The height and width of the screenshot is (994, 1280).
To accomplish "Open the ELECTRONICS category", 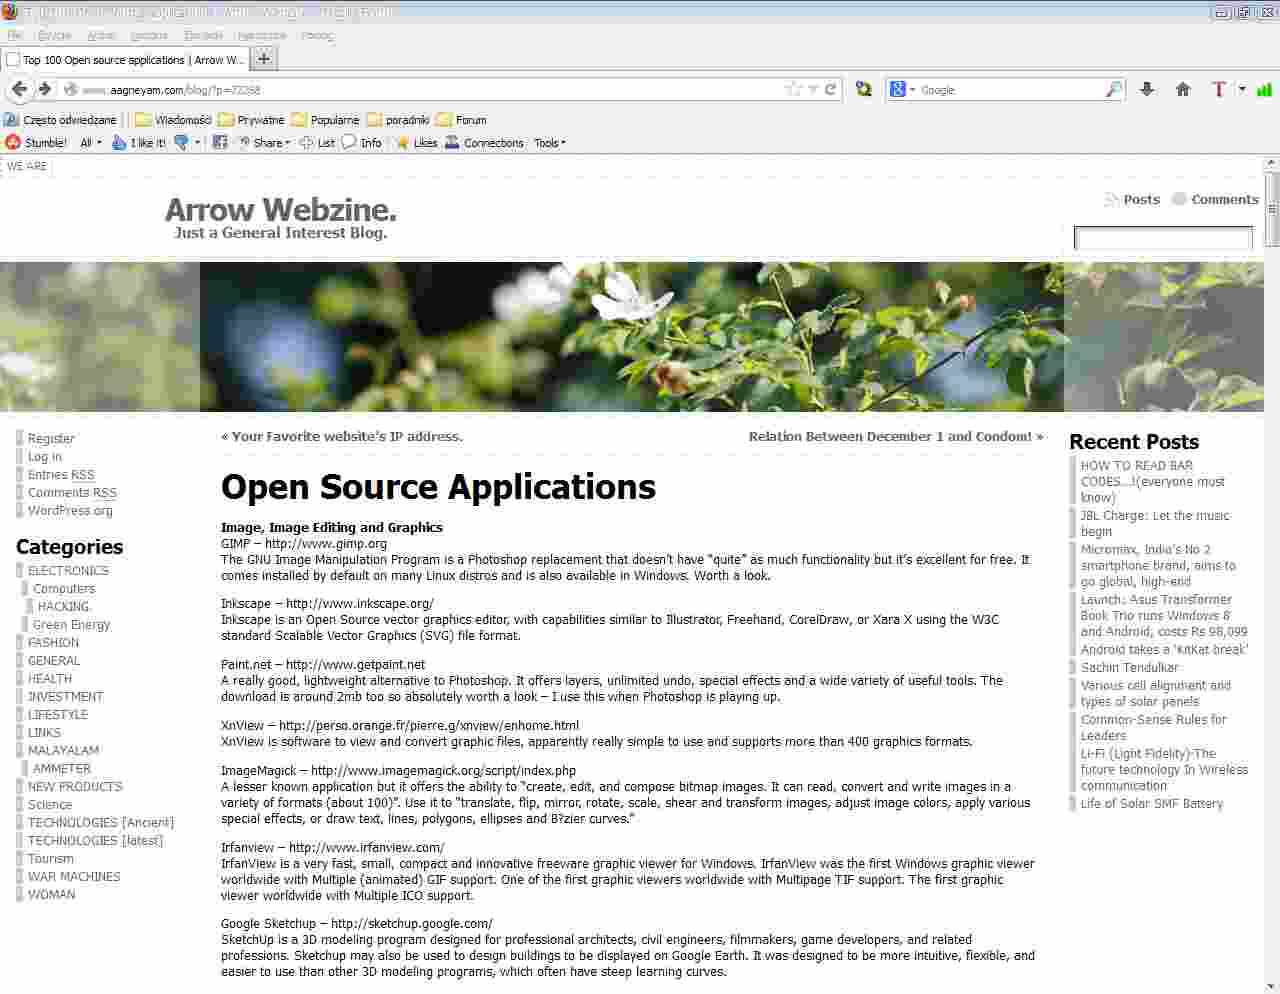I will [x=68, y=570].
